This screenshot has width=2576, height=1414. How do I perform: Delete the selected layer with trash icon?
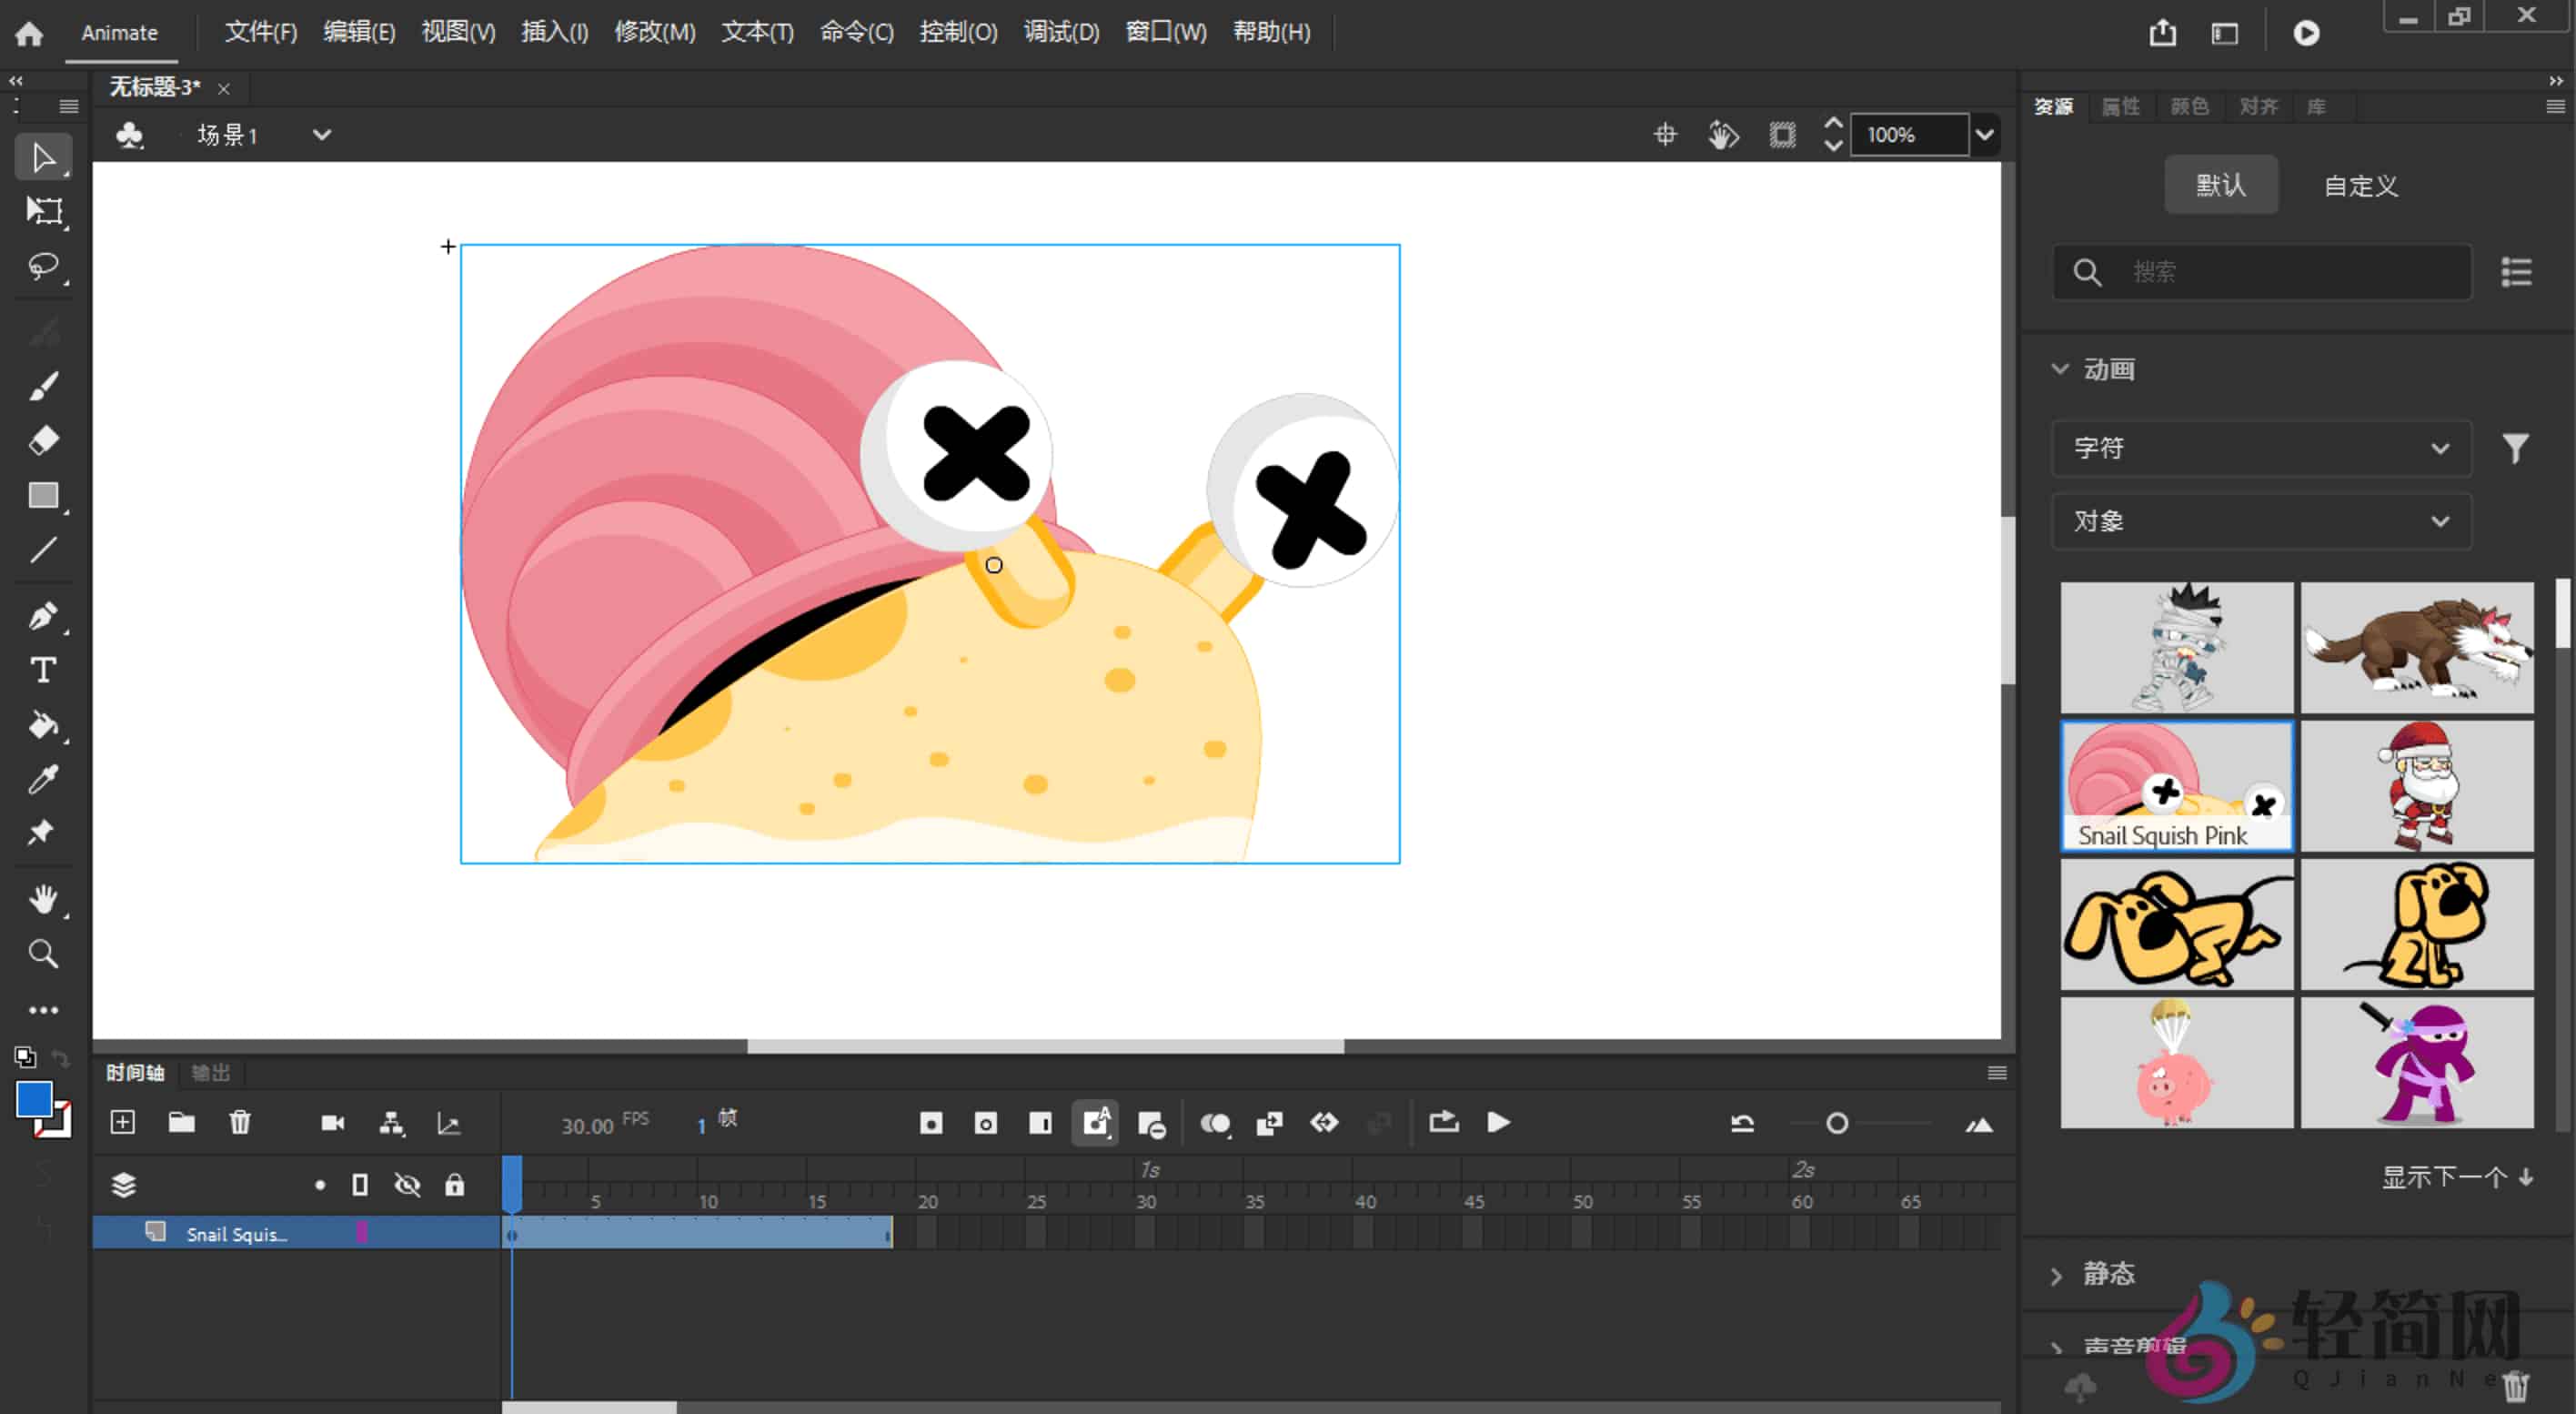click(x=240, y=1122)
